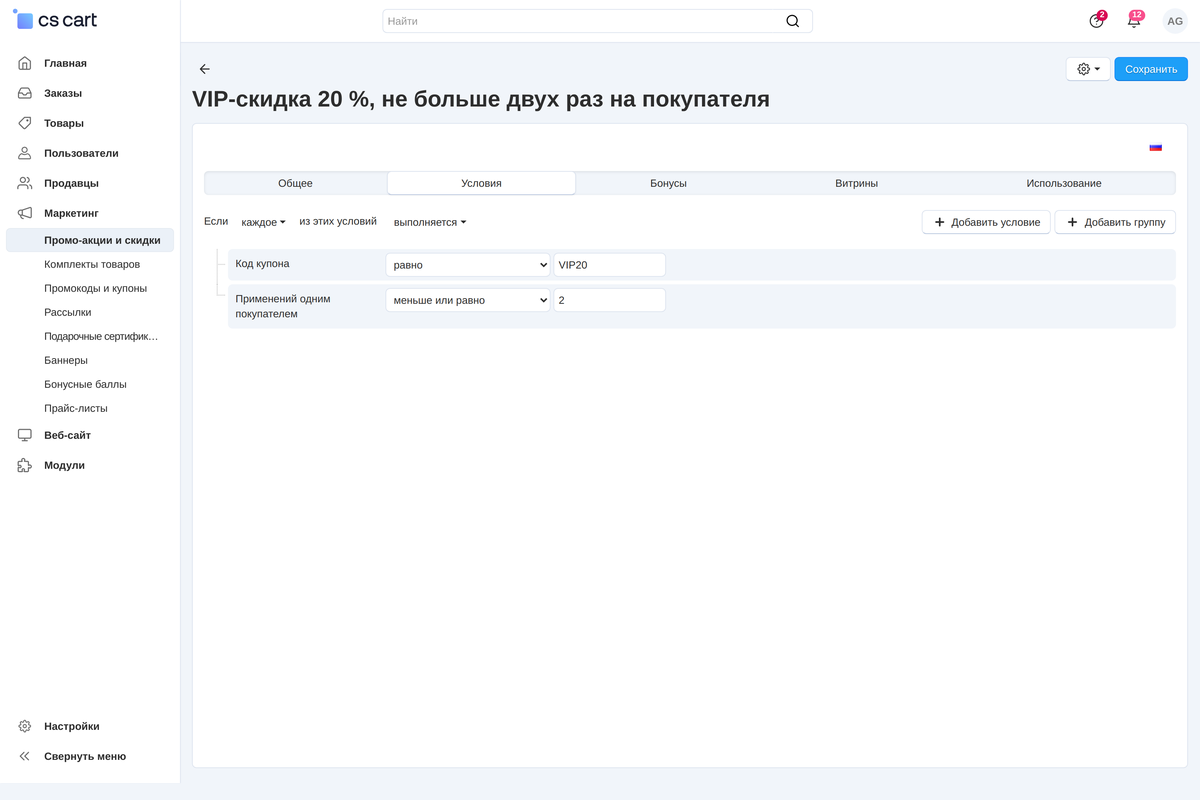Image resolution: width=1200 pixels, height=800 pixels.
Task: Click the Модули puzzle icon
Action: coord(25,465)
